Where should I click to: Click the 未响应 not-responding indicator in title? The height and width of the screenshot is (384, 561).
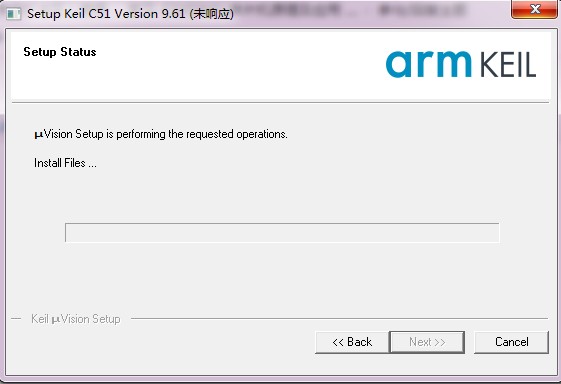pyautogui.click(x=212, y=14)
